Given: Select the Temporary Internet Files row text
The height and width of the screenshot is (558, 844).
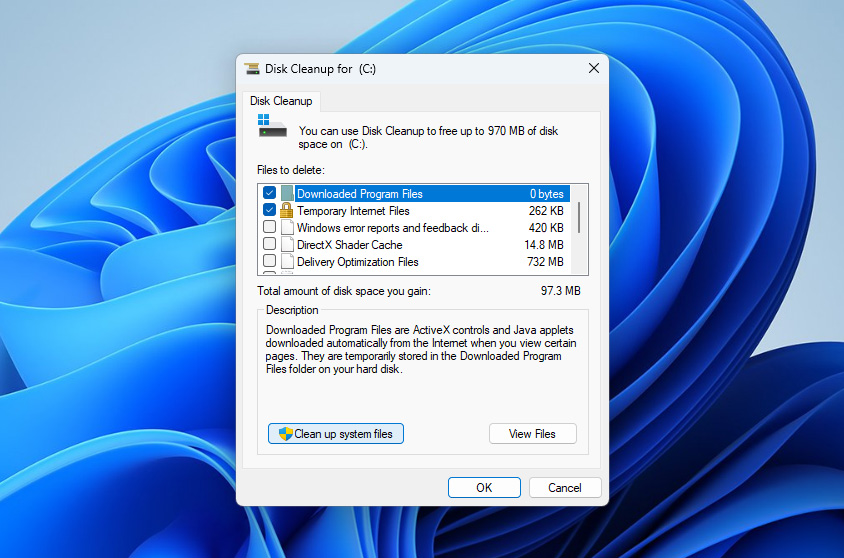Looking at the screenshot, I should point(353,211).
